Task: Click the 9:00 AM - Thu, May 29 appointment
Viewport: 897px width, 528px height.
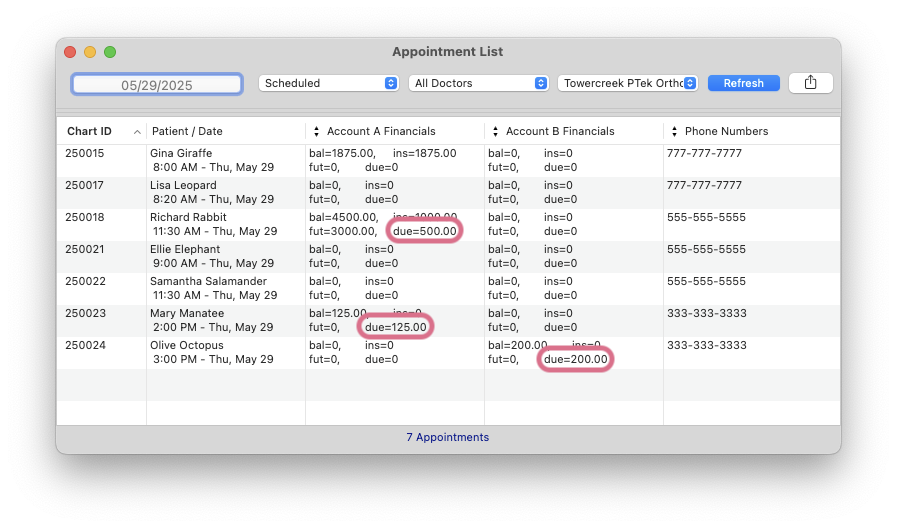Action: click(x=213, y=263)
